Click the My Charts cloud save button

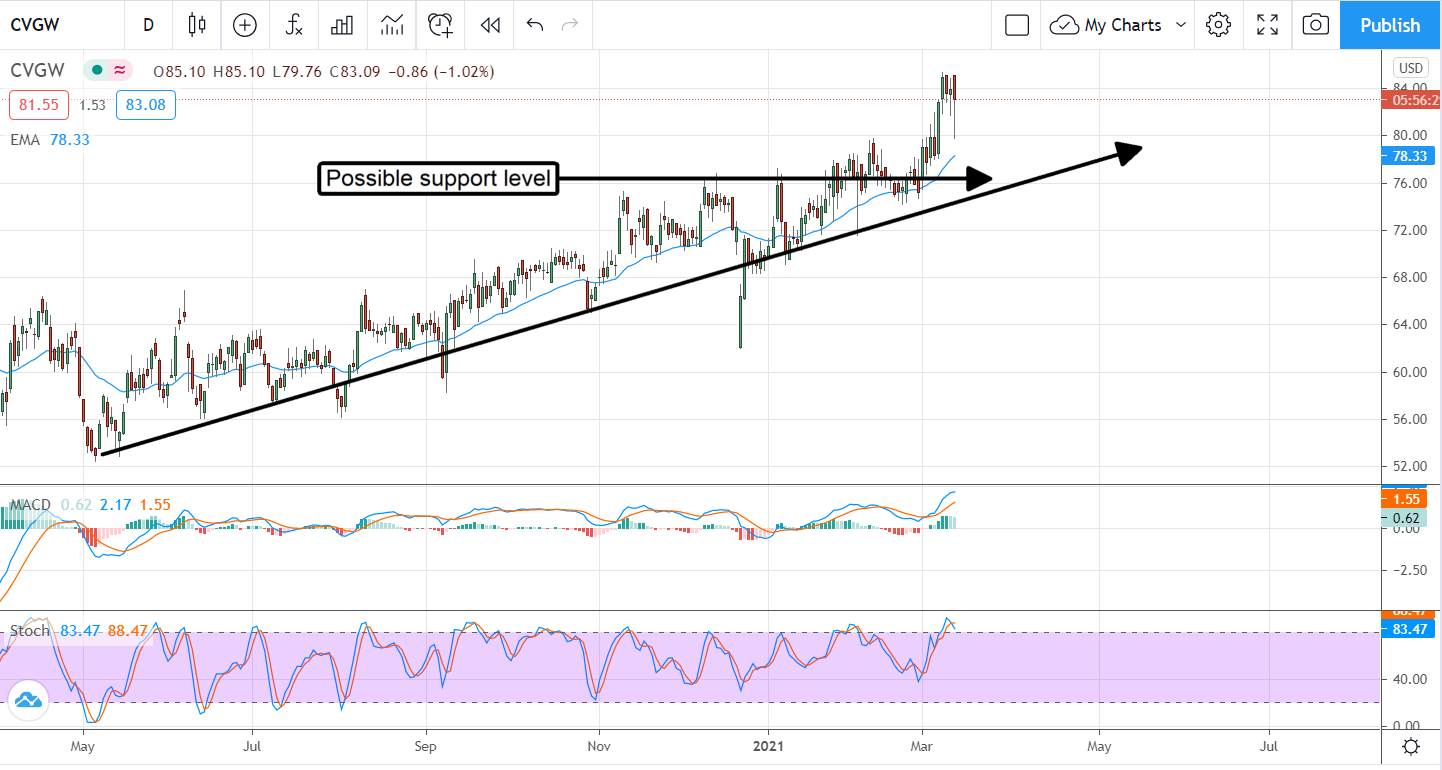1105,25
